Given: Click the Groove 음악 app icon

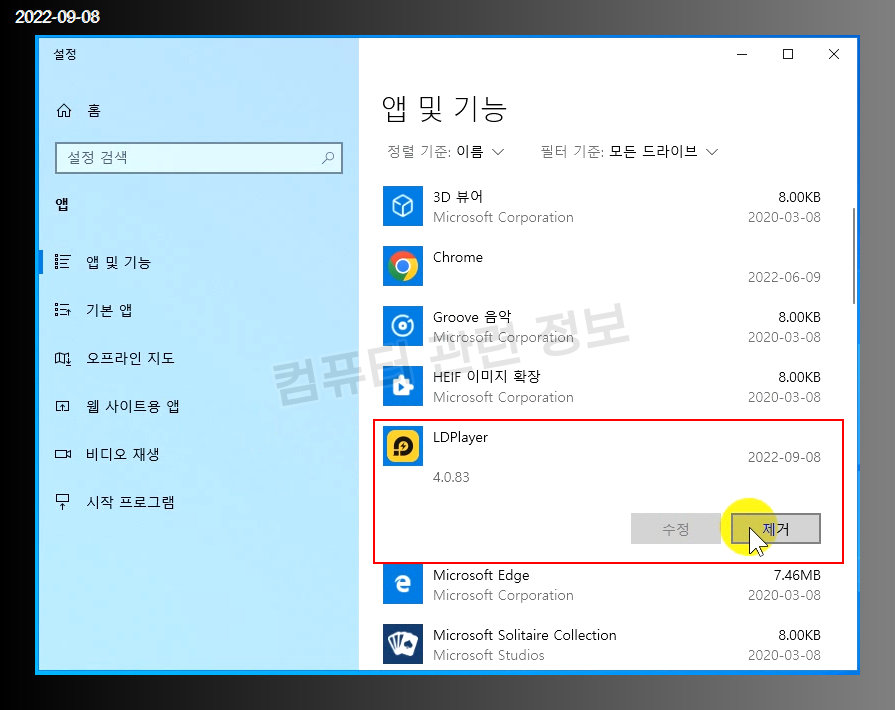Looking at the screenshot, I should (x=403, y=326).
